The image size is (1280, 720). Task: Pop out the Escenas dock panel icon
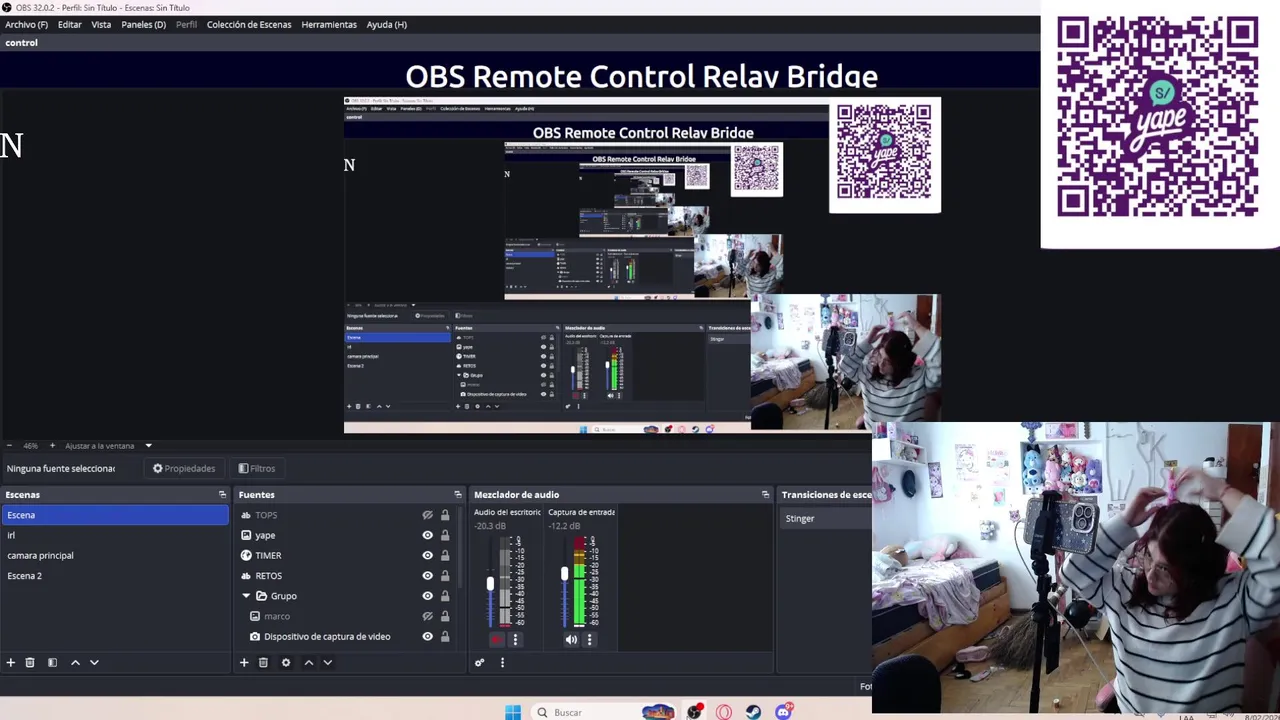[x=223, y=494]
